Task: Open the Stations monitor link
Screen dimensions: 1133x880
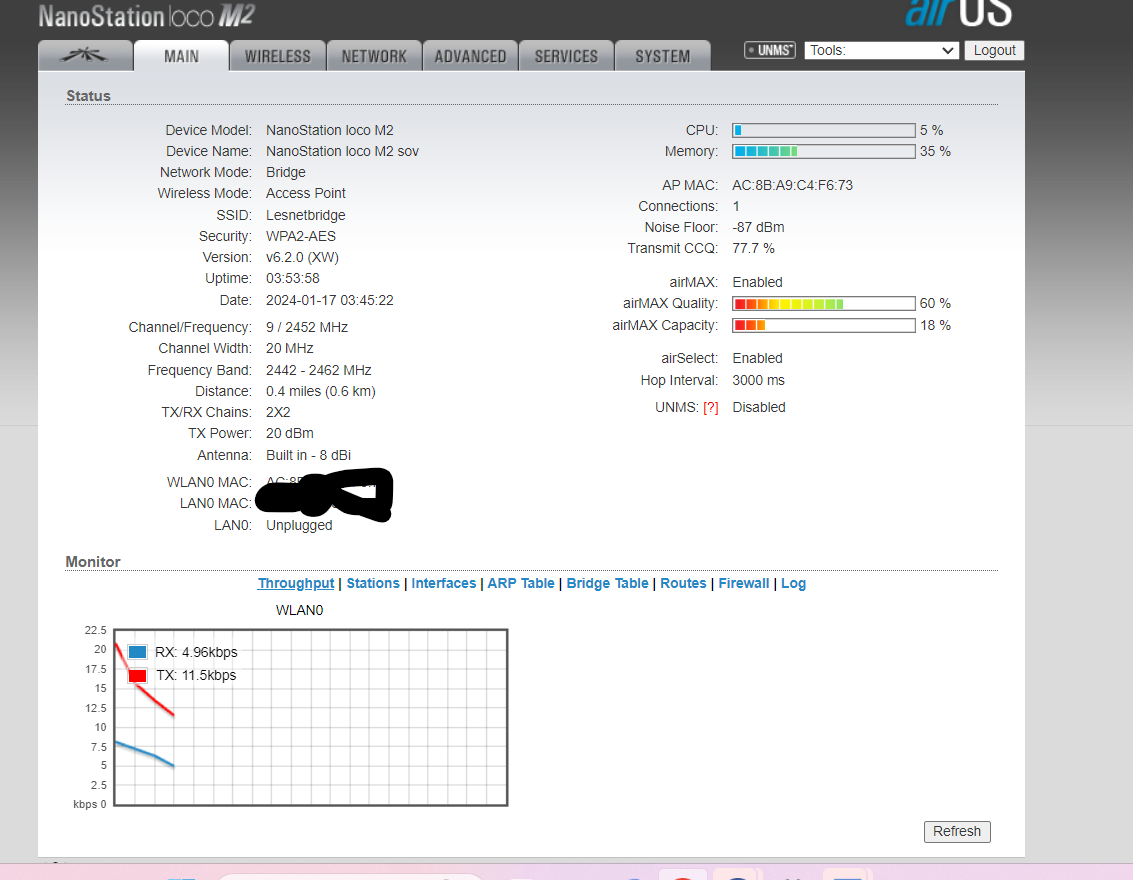Action: 373,583
